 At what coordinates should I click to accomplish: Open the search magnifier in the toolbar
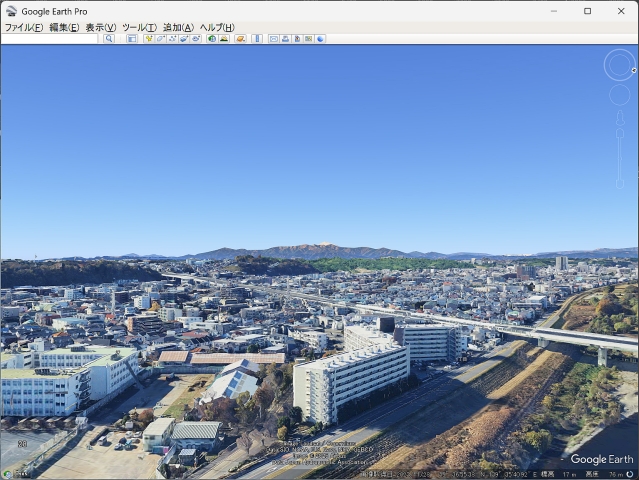click(x=109, y=39)
